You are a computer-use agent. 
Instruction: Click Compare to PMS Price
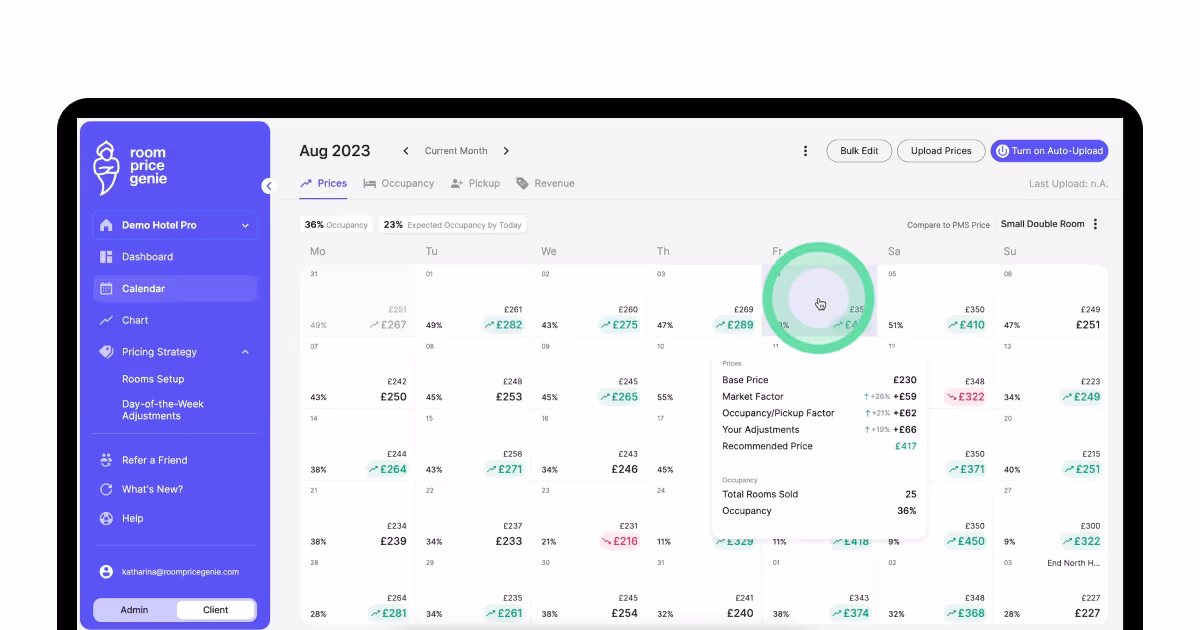[948, 225]
